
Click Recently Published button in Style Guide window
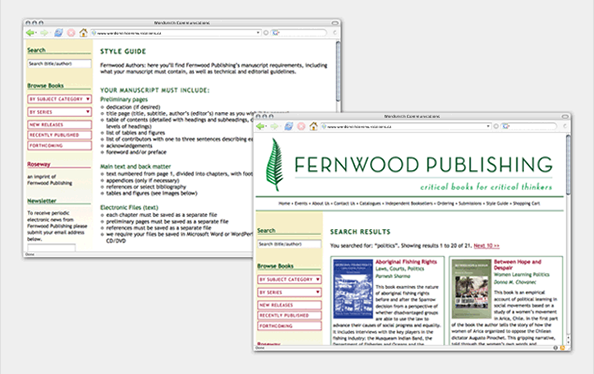pos(59,135)
